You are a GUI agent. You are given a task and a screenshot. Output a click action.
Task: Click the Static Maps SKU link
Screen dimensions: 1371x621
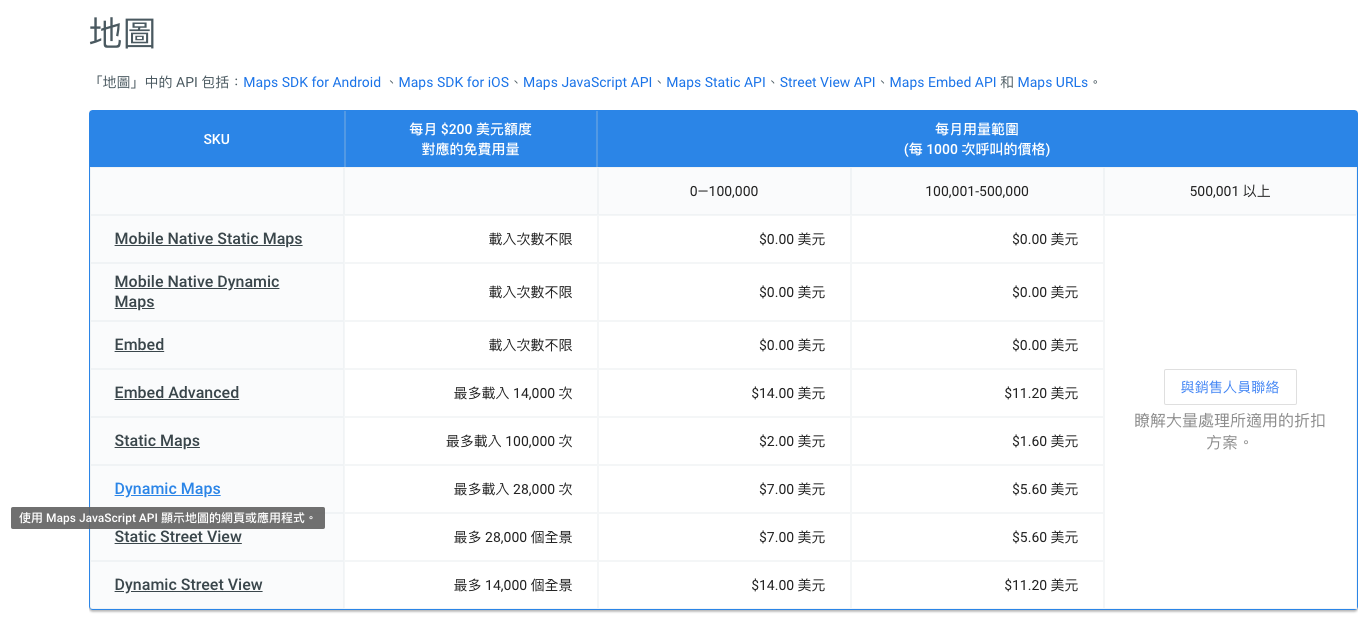pyautogui.click(x=157, y=441)
